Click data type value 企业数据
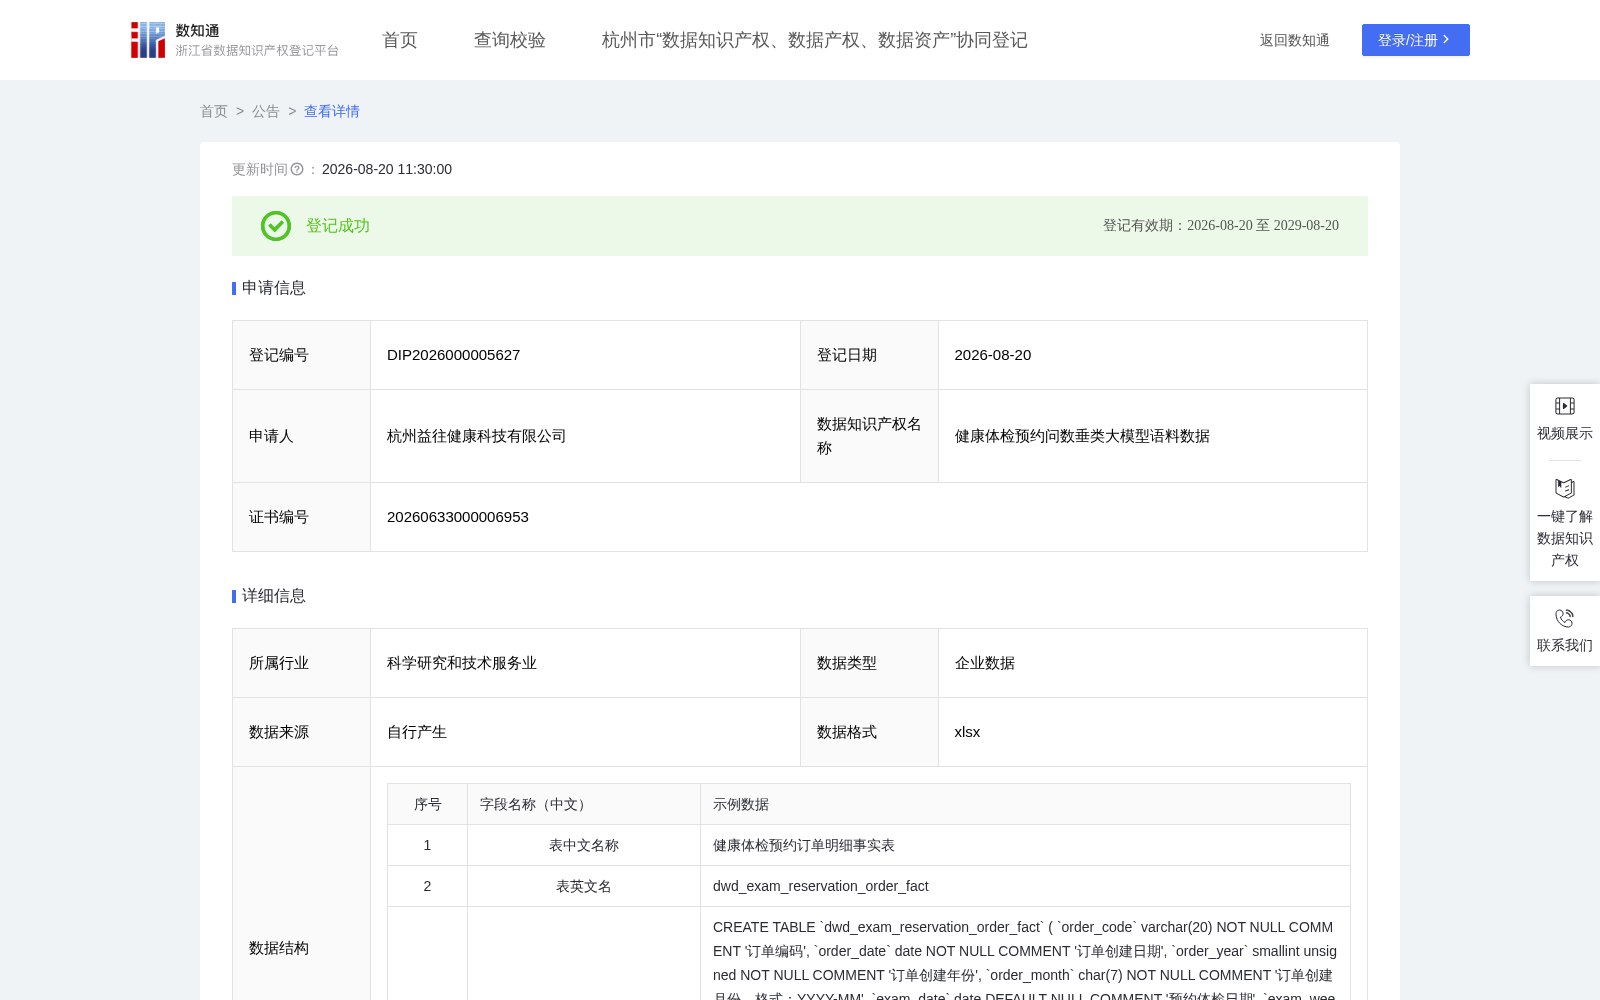This screenshot has width=1600, height=1000. click(985, 663)
